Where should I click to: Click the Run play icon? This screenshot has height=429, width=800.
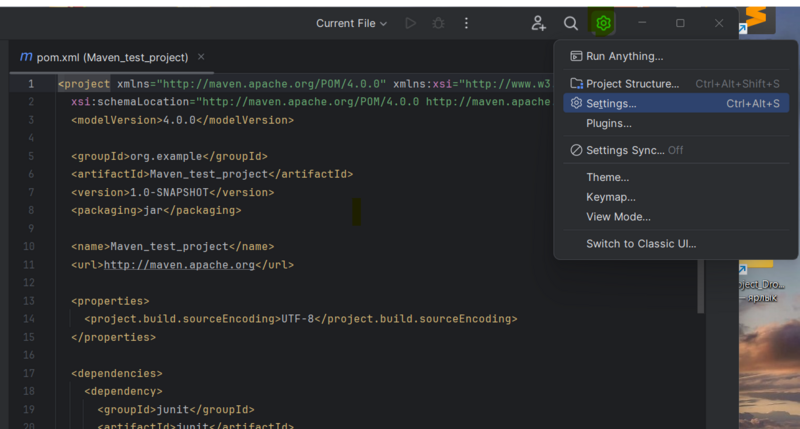pos(410,23)
